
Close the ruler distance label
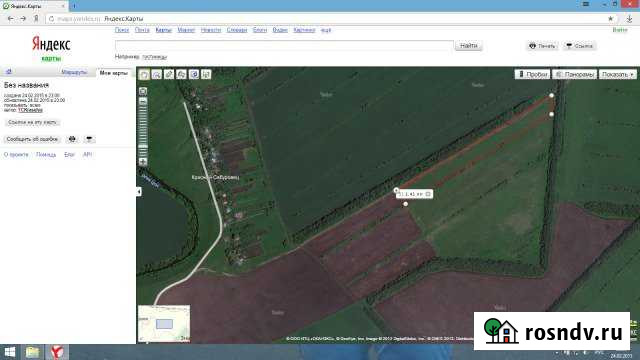428,194
